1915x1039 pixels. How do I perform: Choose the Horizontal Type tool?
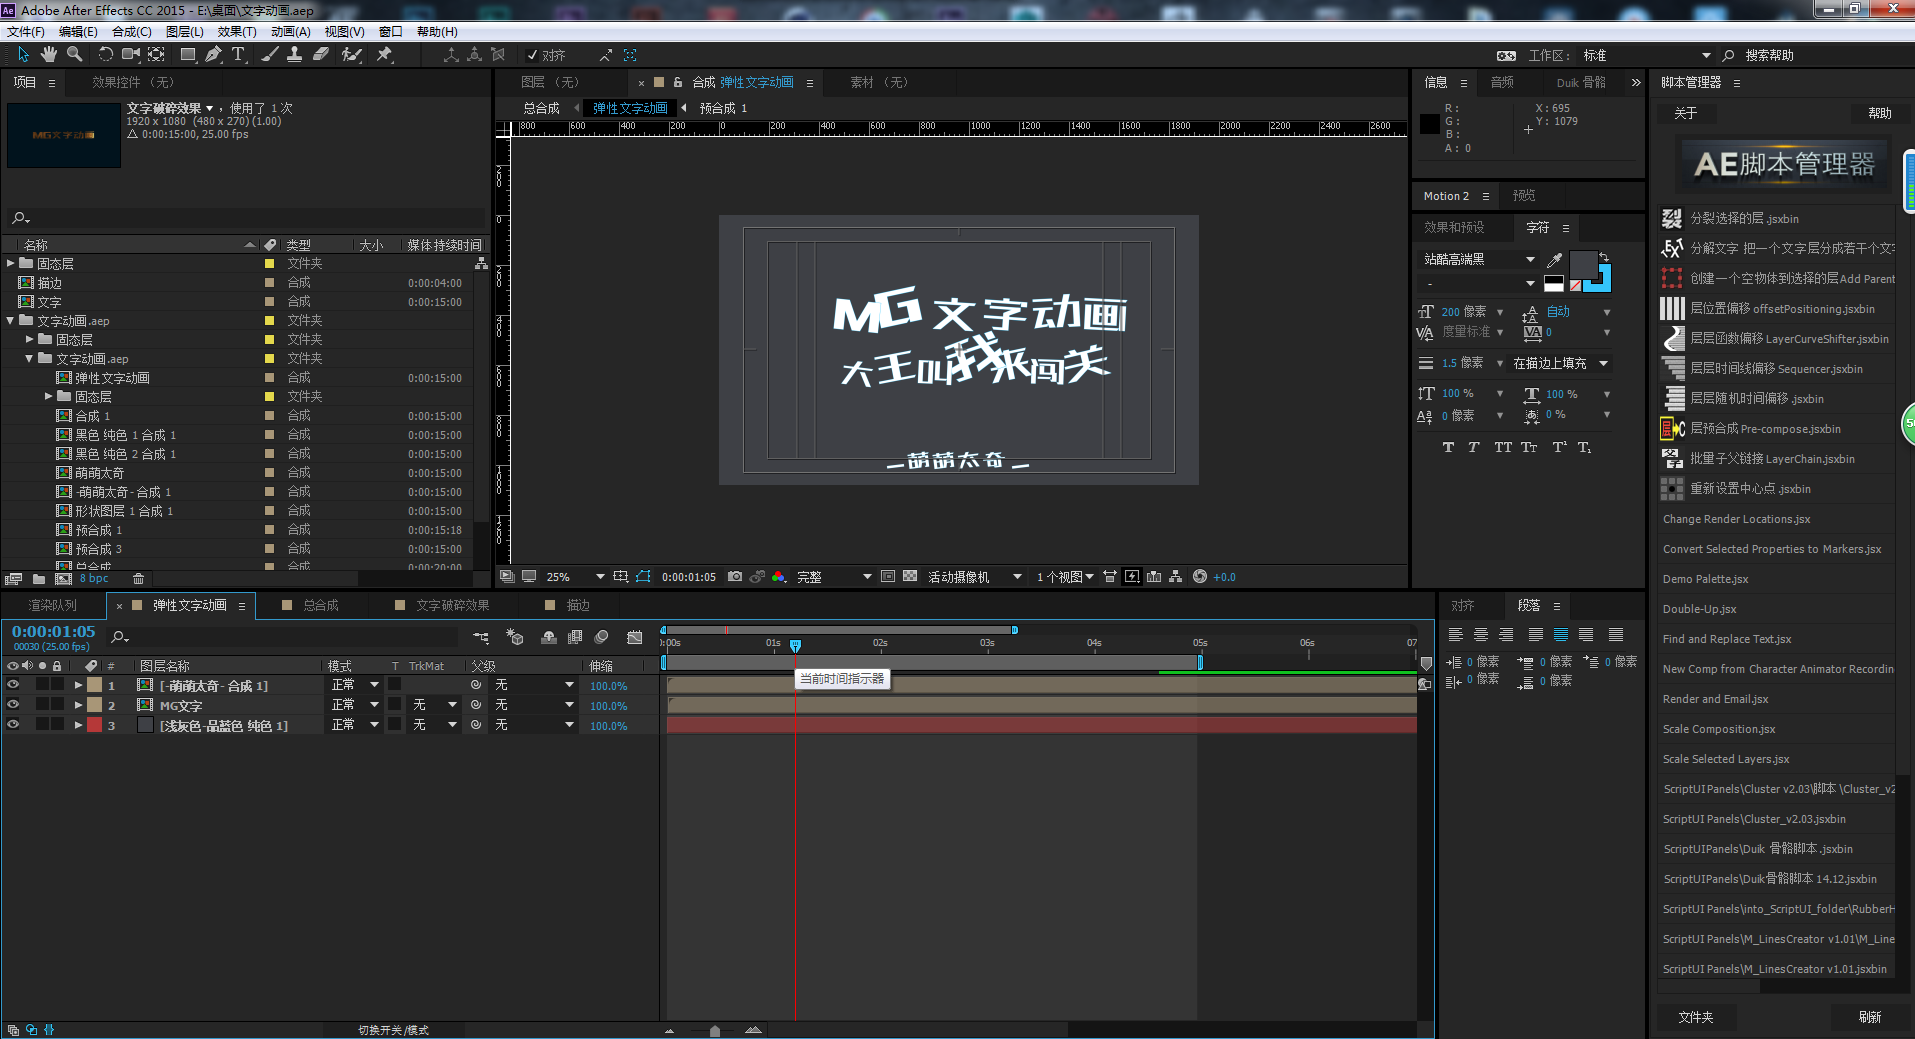click(x=238, y=55)
